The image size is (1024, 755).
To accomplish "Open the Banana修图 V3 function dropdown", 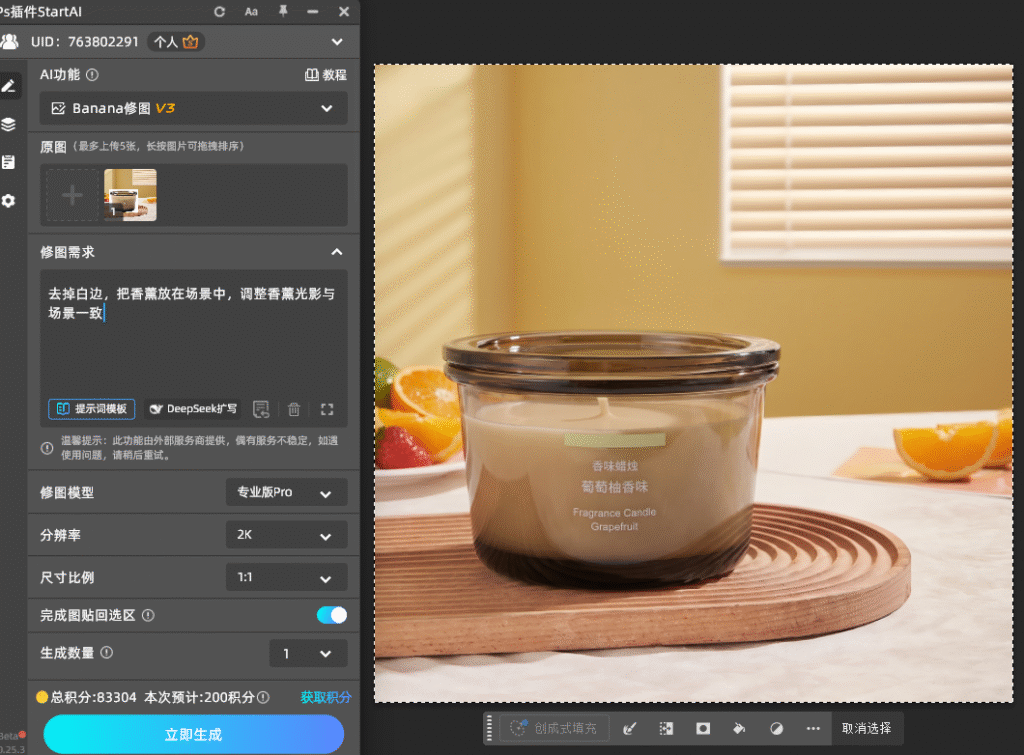I will coord(193,108).
